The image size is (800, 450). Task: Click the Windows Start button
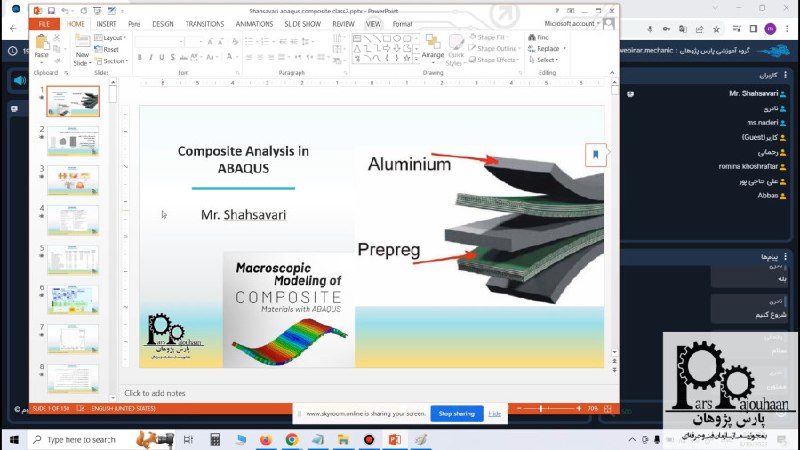tap(14, 439)
